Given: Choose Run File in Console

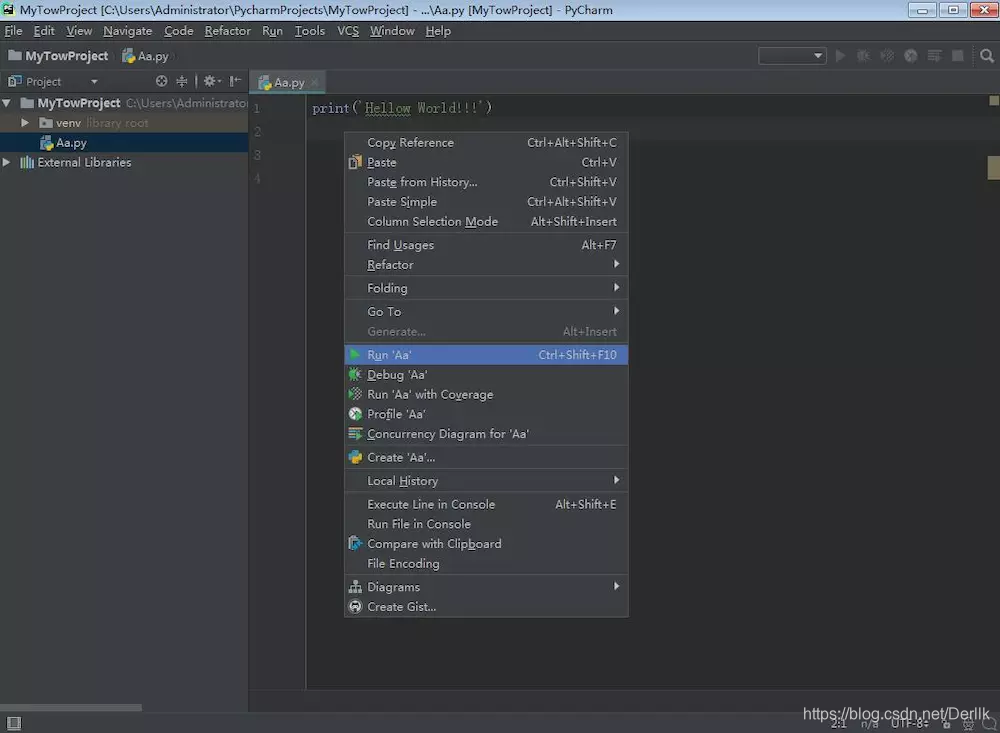Looking at the screenshot, I should [486, 524].
